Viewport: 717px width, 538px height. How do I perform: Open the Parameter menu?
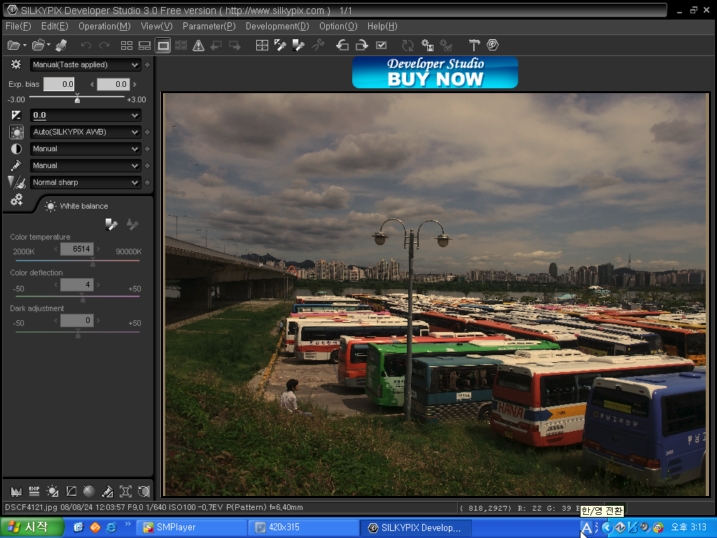pos(209,26)
